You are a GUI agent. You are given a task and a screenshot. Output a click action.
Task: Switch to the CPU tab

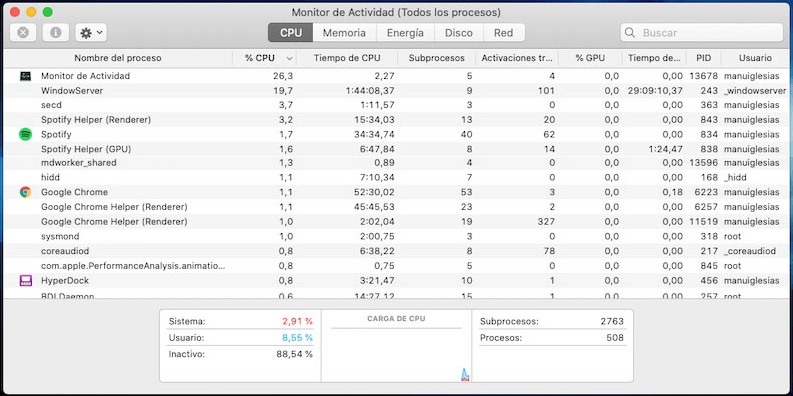[291, 33]
